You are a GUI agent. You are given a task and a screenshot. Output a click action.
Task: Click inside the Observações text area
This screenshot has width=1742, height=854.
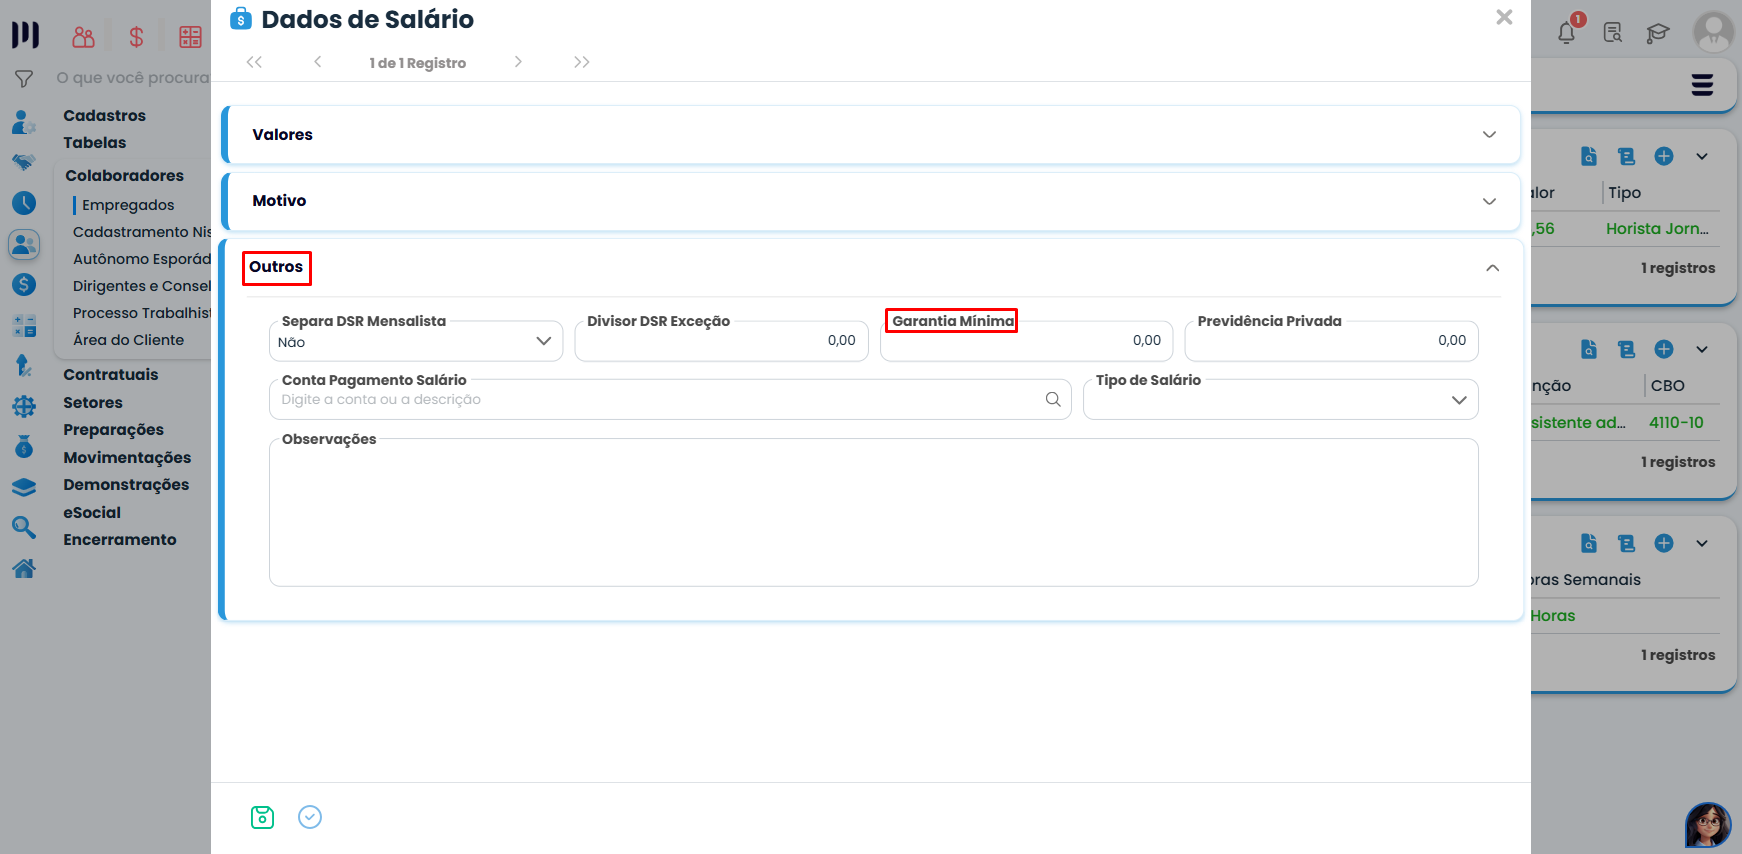[873, 515]
